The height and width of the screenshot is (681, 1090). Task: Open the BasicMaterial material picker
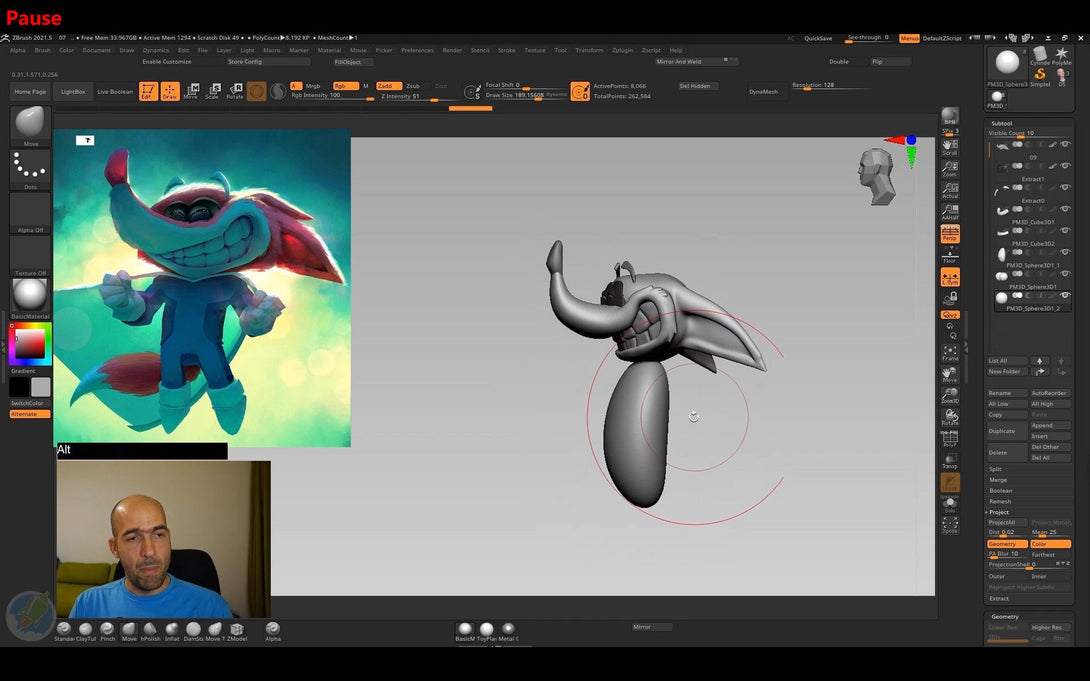(31, 297)
